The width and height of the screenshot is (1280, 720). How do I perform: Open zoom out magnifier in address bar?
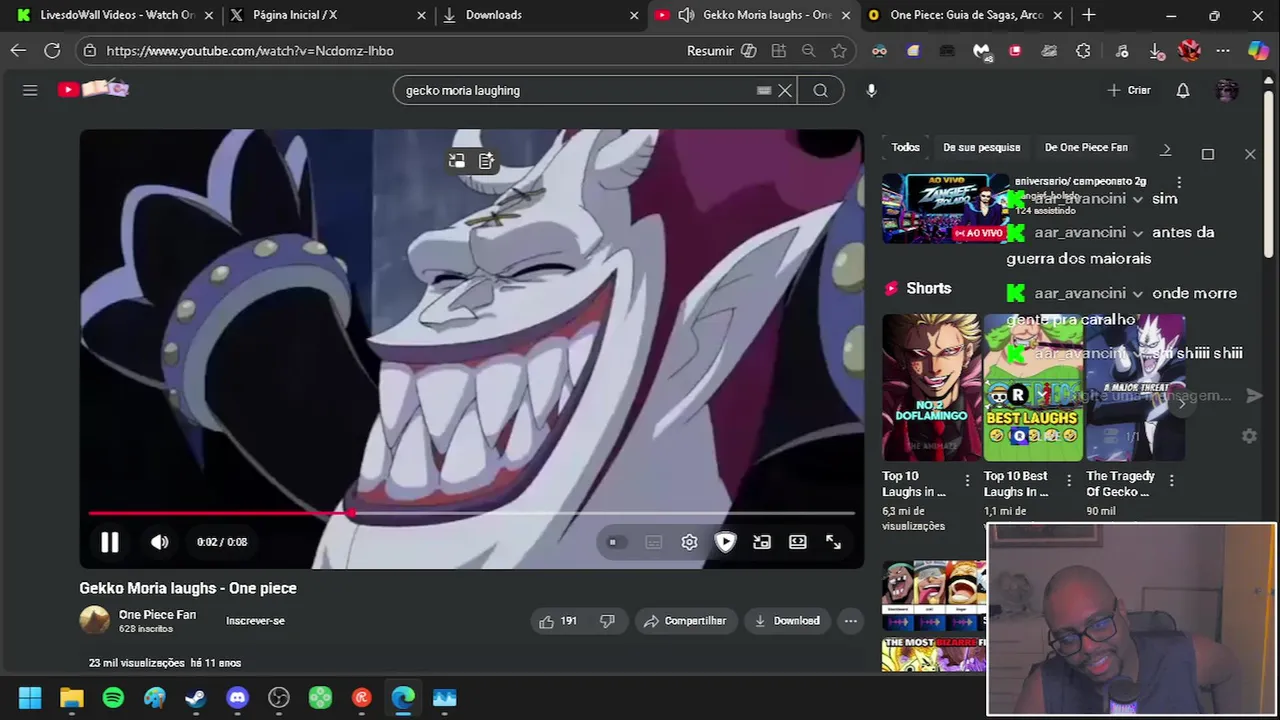pyautogui.click(x=808, y=51)
